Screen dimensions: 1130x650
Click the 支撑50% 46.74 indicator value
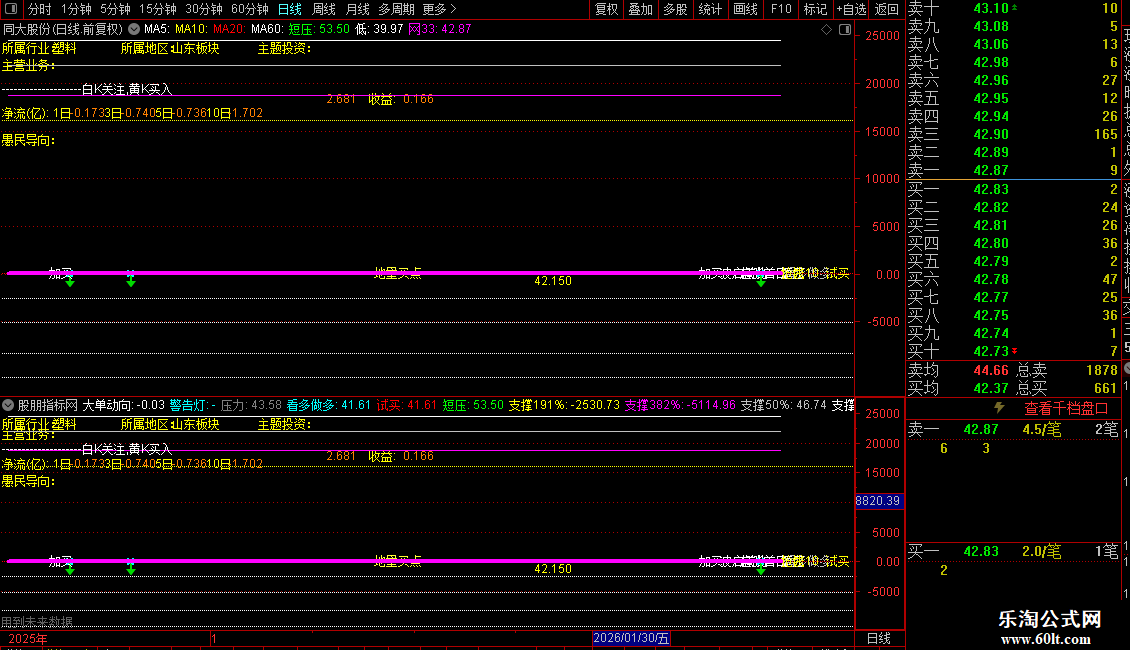point(783,405)
